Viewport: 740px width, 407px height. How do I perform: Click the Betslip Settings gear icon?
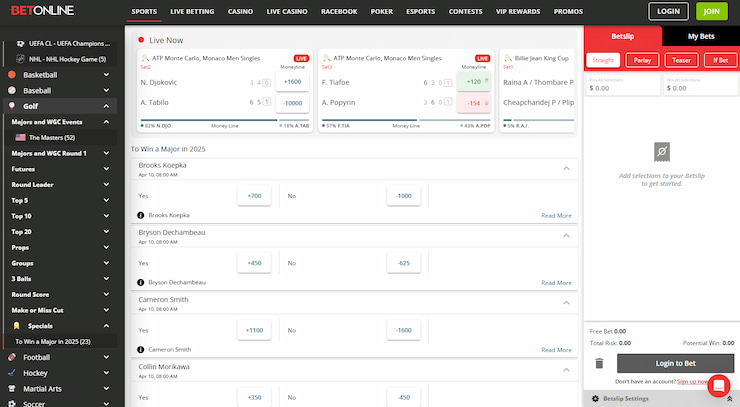point(595,398)
